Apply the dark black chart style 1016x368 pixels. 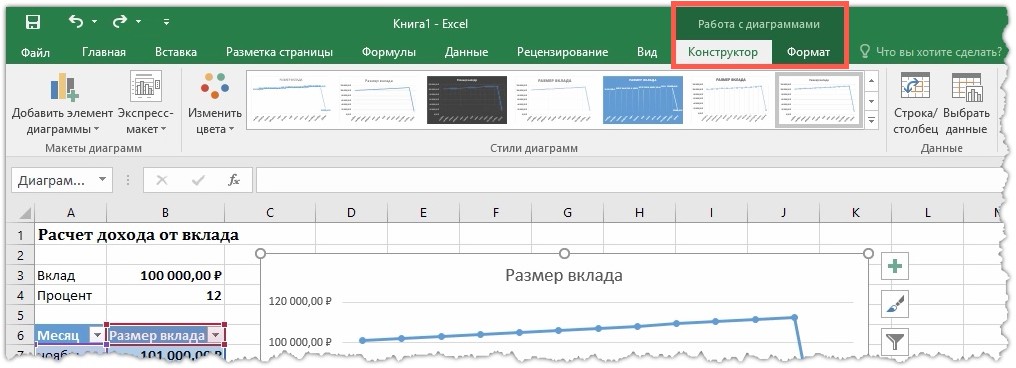pos(467,99)
